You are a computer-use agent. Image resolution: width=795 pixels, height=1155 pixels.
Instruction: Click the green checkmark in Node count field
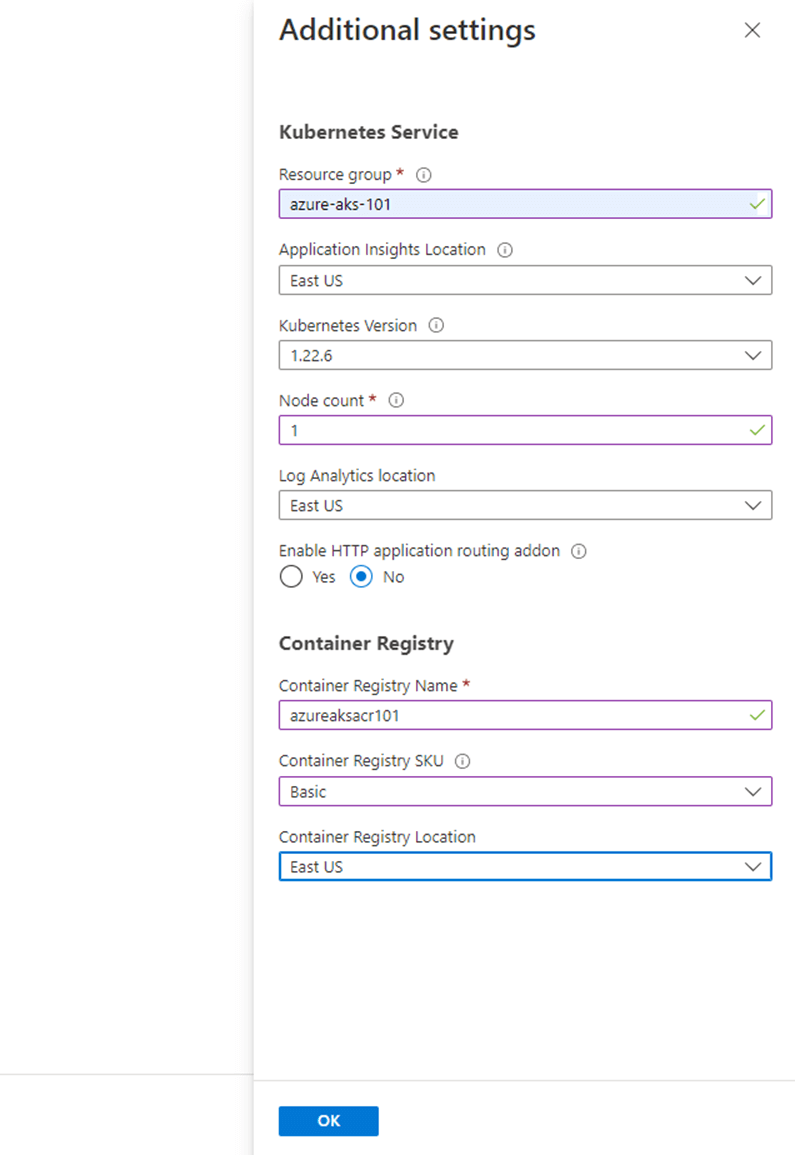tap(759, 430)
